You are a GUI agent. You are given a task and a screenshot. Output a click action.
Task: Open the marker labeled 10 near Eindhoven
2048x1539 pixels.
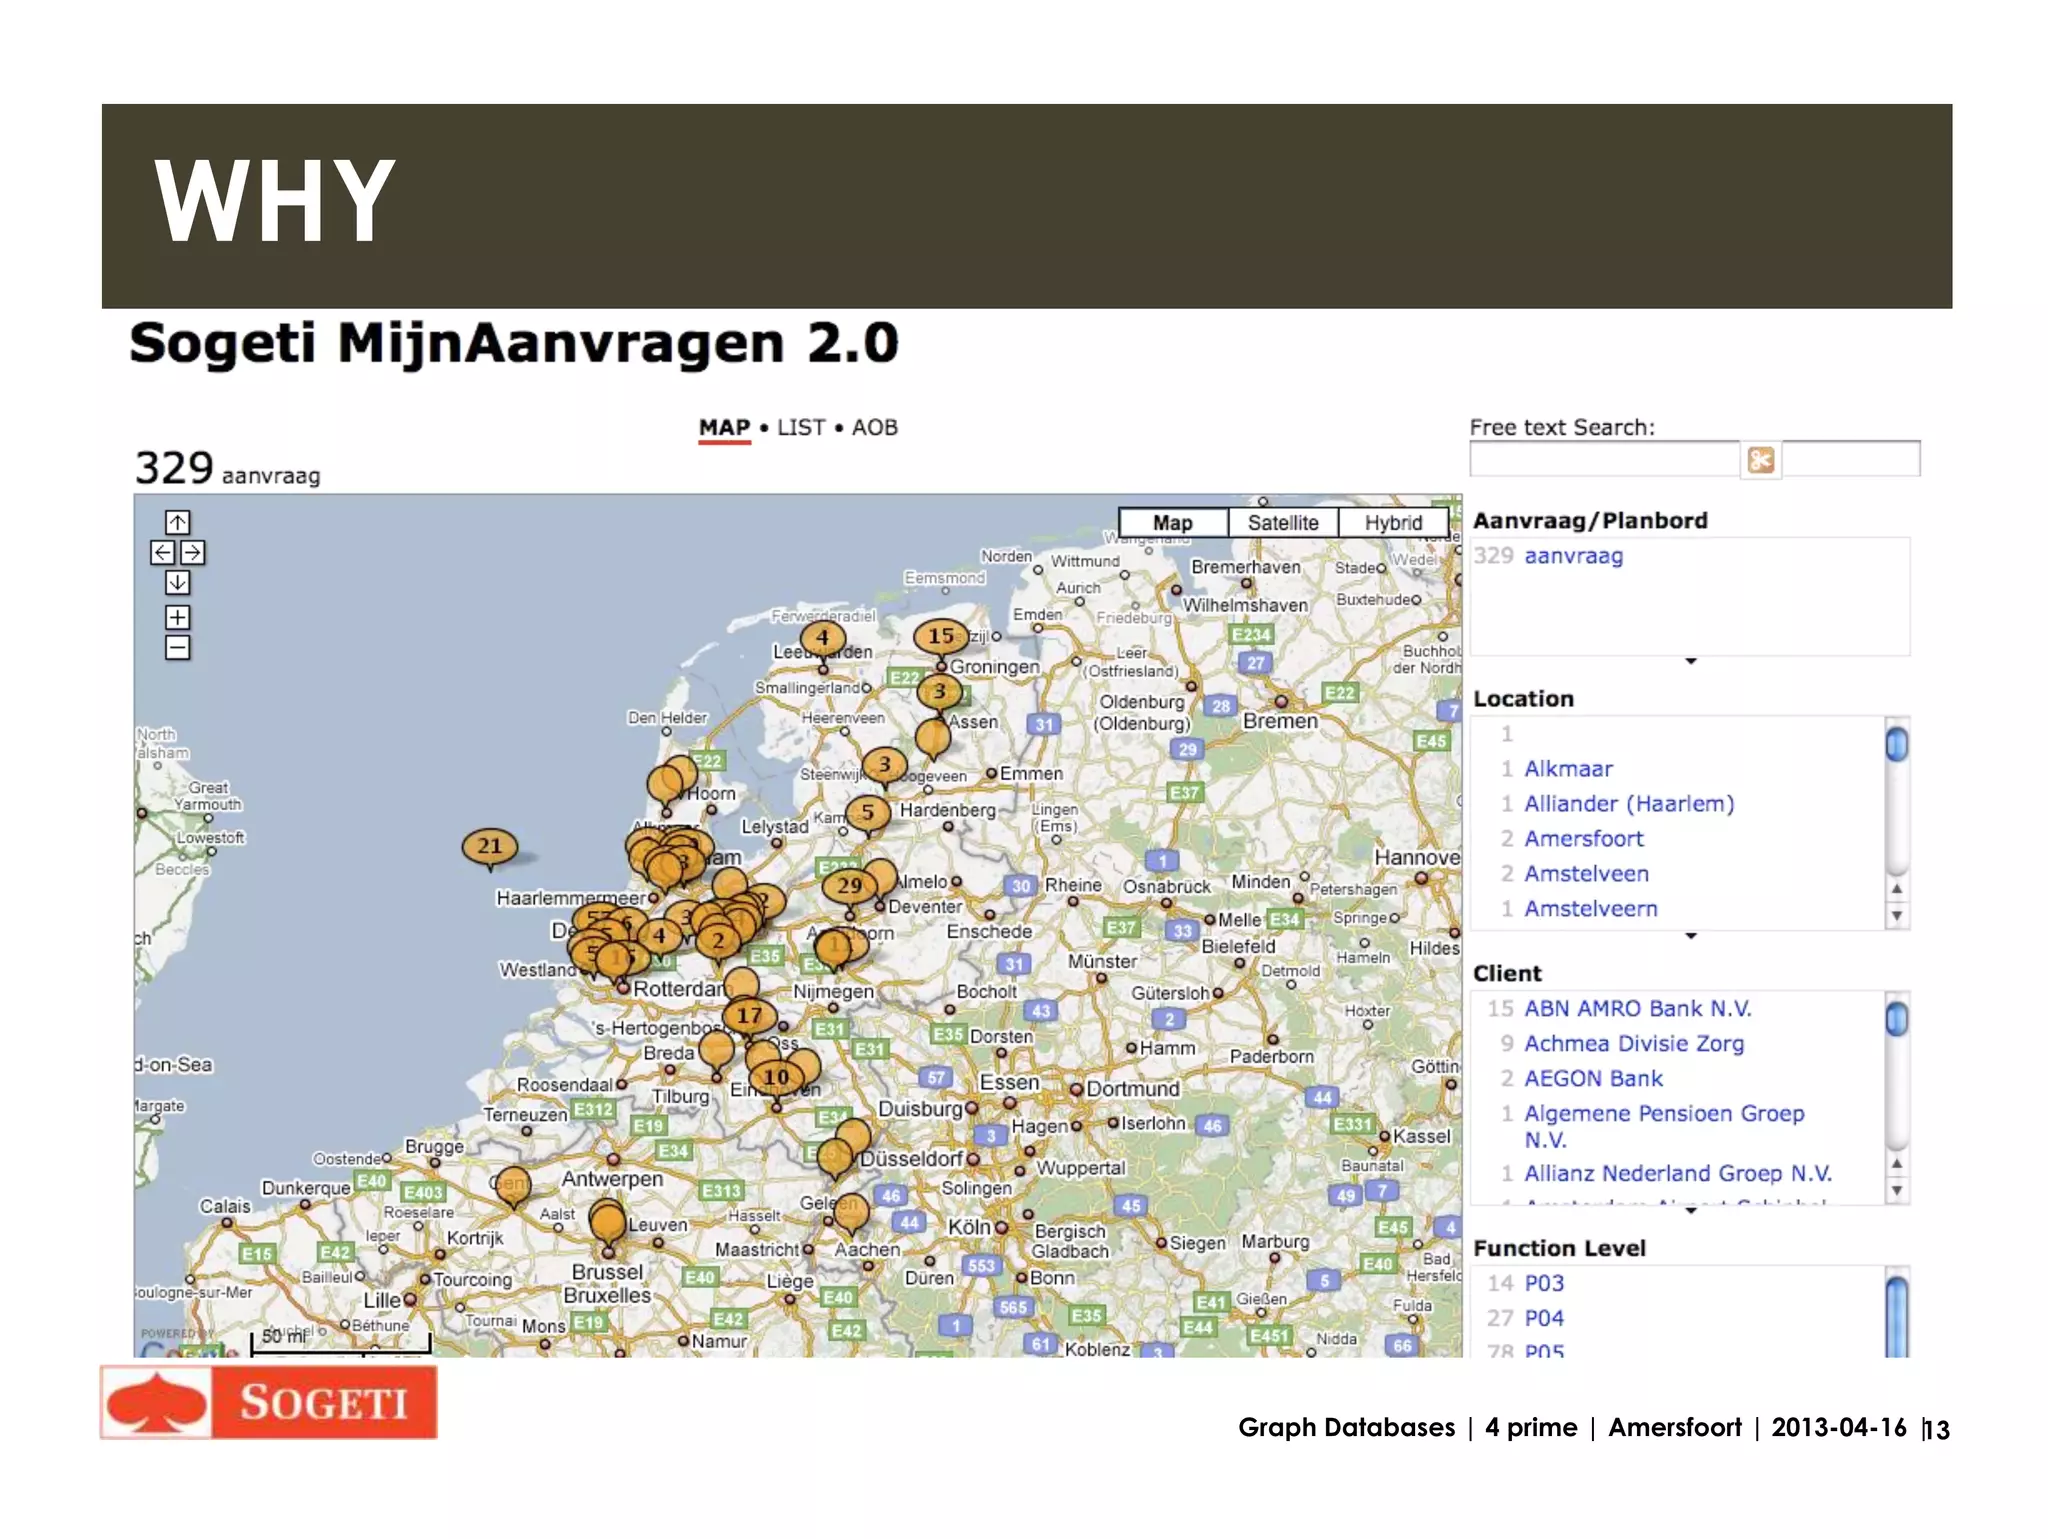pyautogui.click(x=776, y=1078)
